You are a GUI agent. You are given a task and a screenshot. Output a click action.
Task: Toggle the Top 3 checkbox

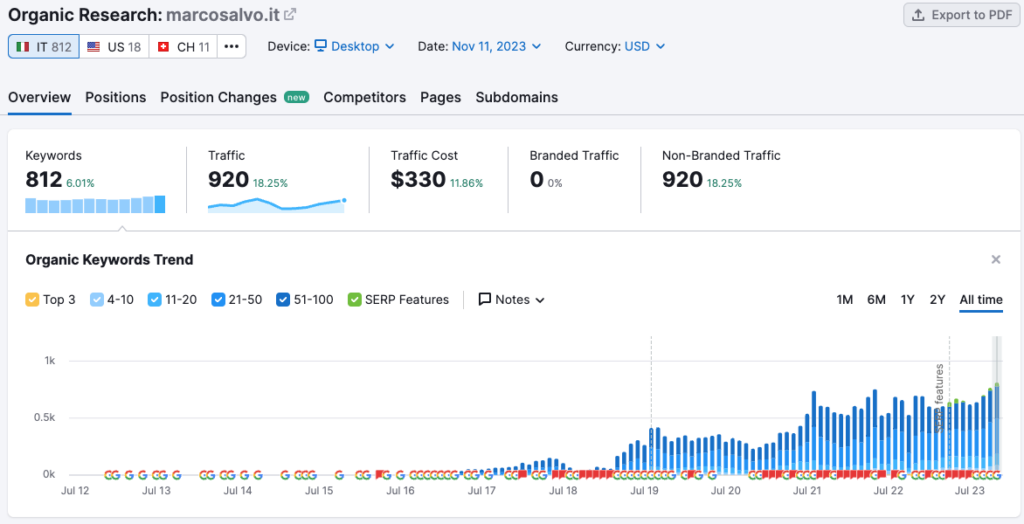(x=32, y=300)
